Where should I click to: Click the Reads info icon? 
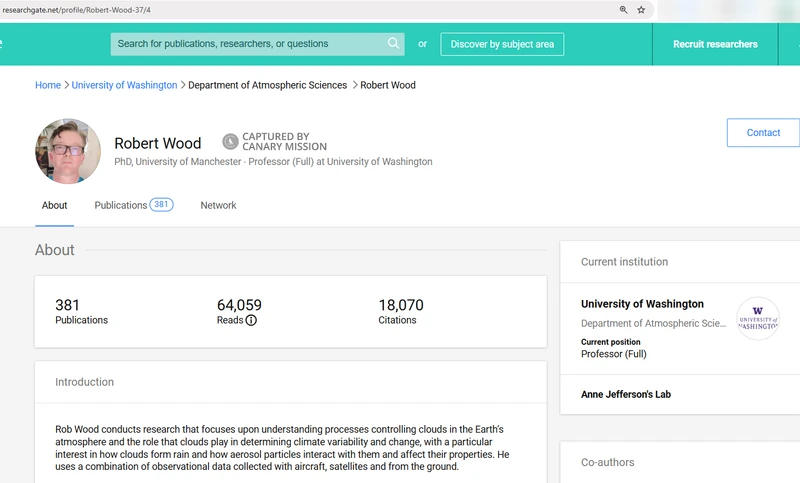pyautogui.click(x=251, y=320)
